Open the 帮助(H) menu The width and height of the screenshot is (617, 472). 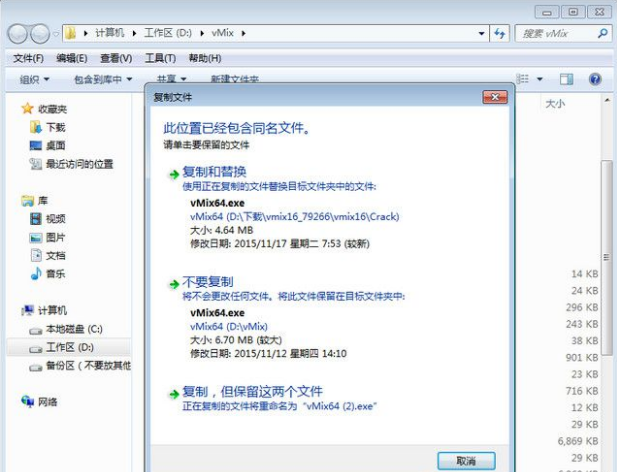click(205, 58)
